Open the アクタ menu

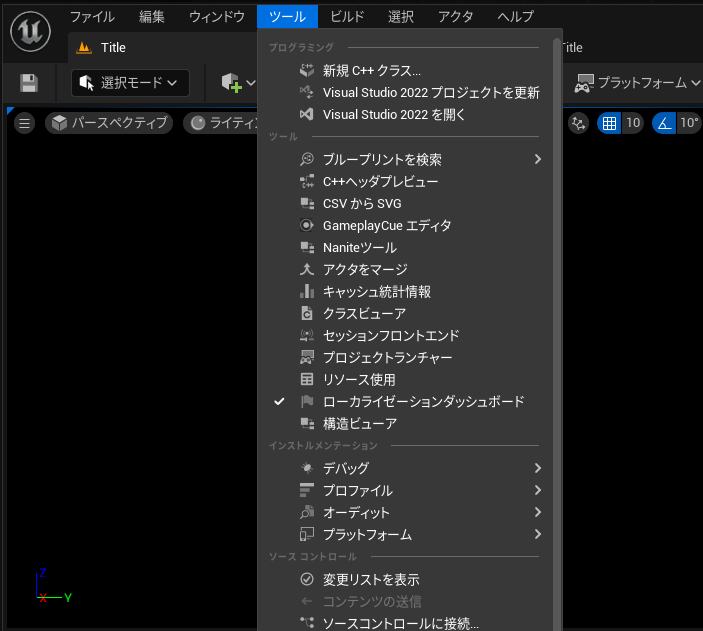[x=456, y=17]
